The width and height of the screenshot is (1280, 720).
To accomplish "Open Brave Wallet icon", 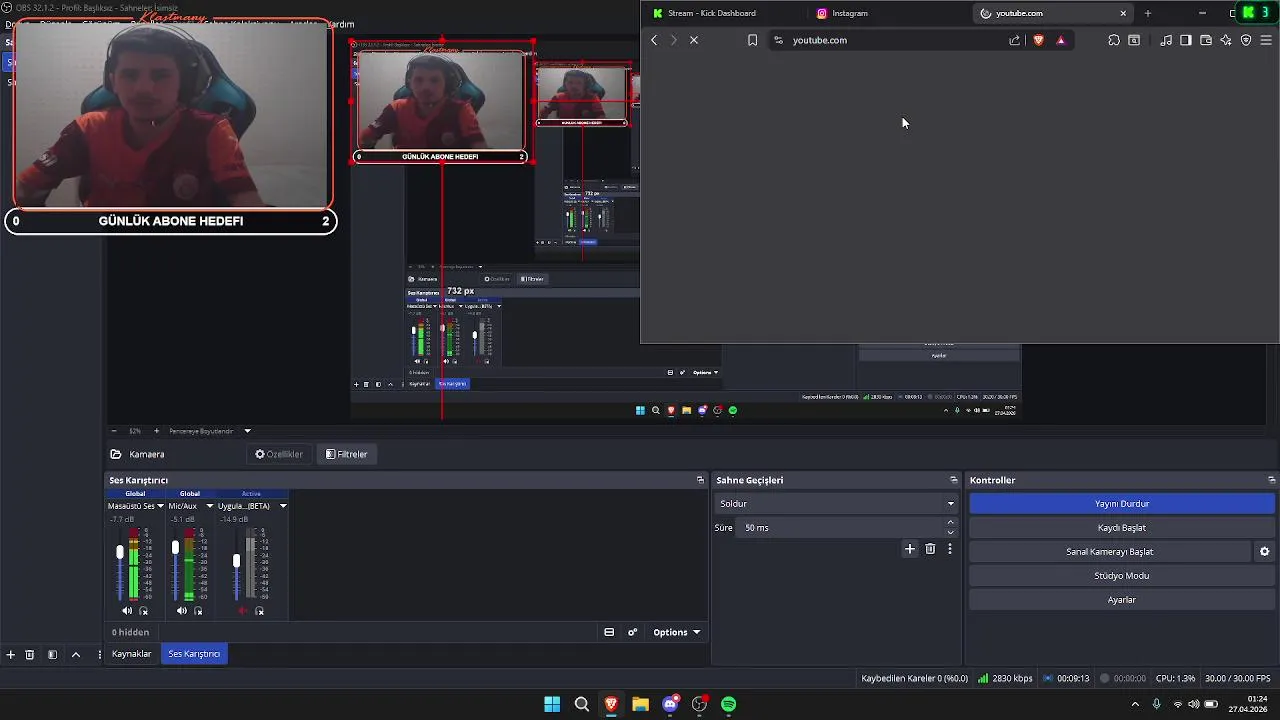I will [x=1206, y=40].
